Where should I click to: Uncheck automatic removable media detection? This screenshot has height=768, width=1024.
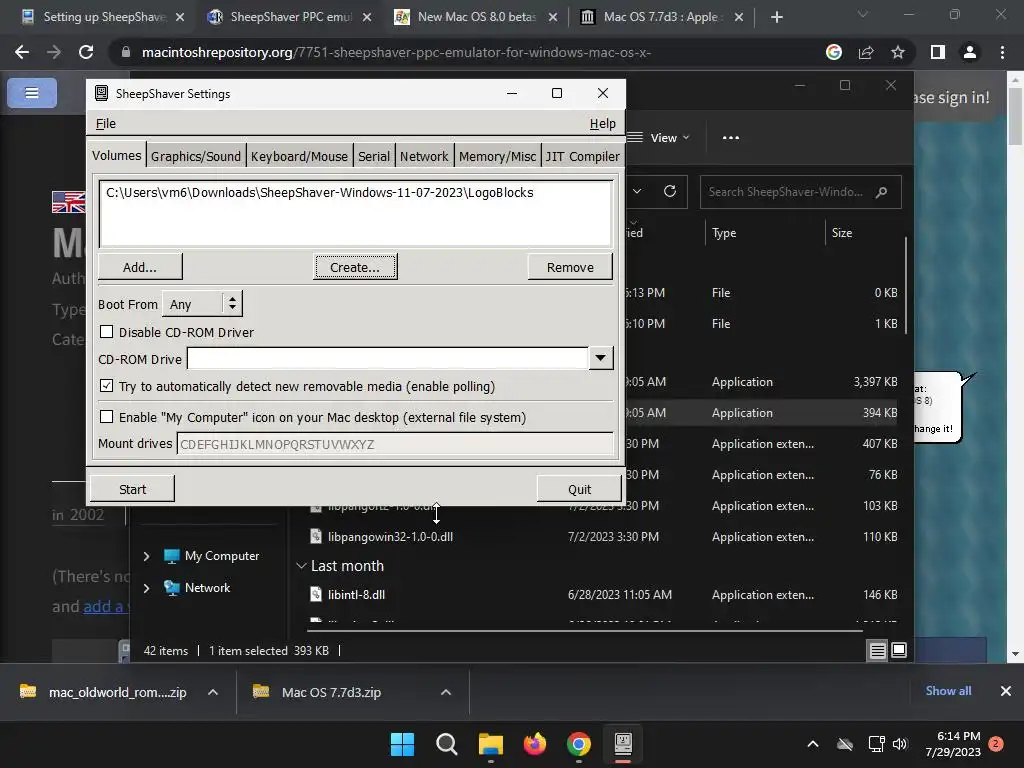click(106, 386)
